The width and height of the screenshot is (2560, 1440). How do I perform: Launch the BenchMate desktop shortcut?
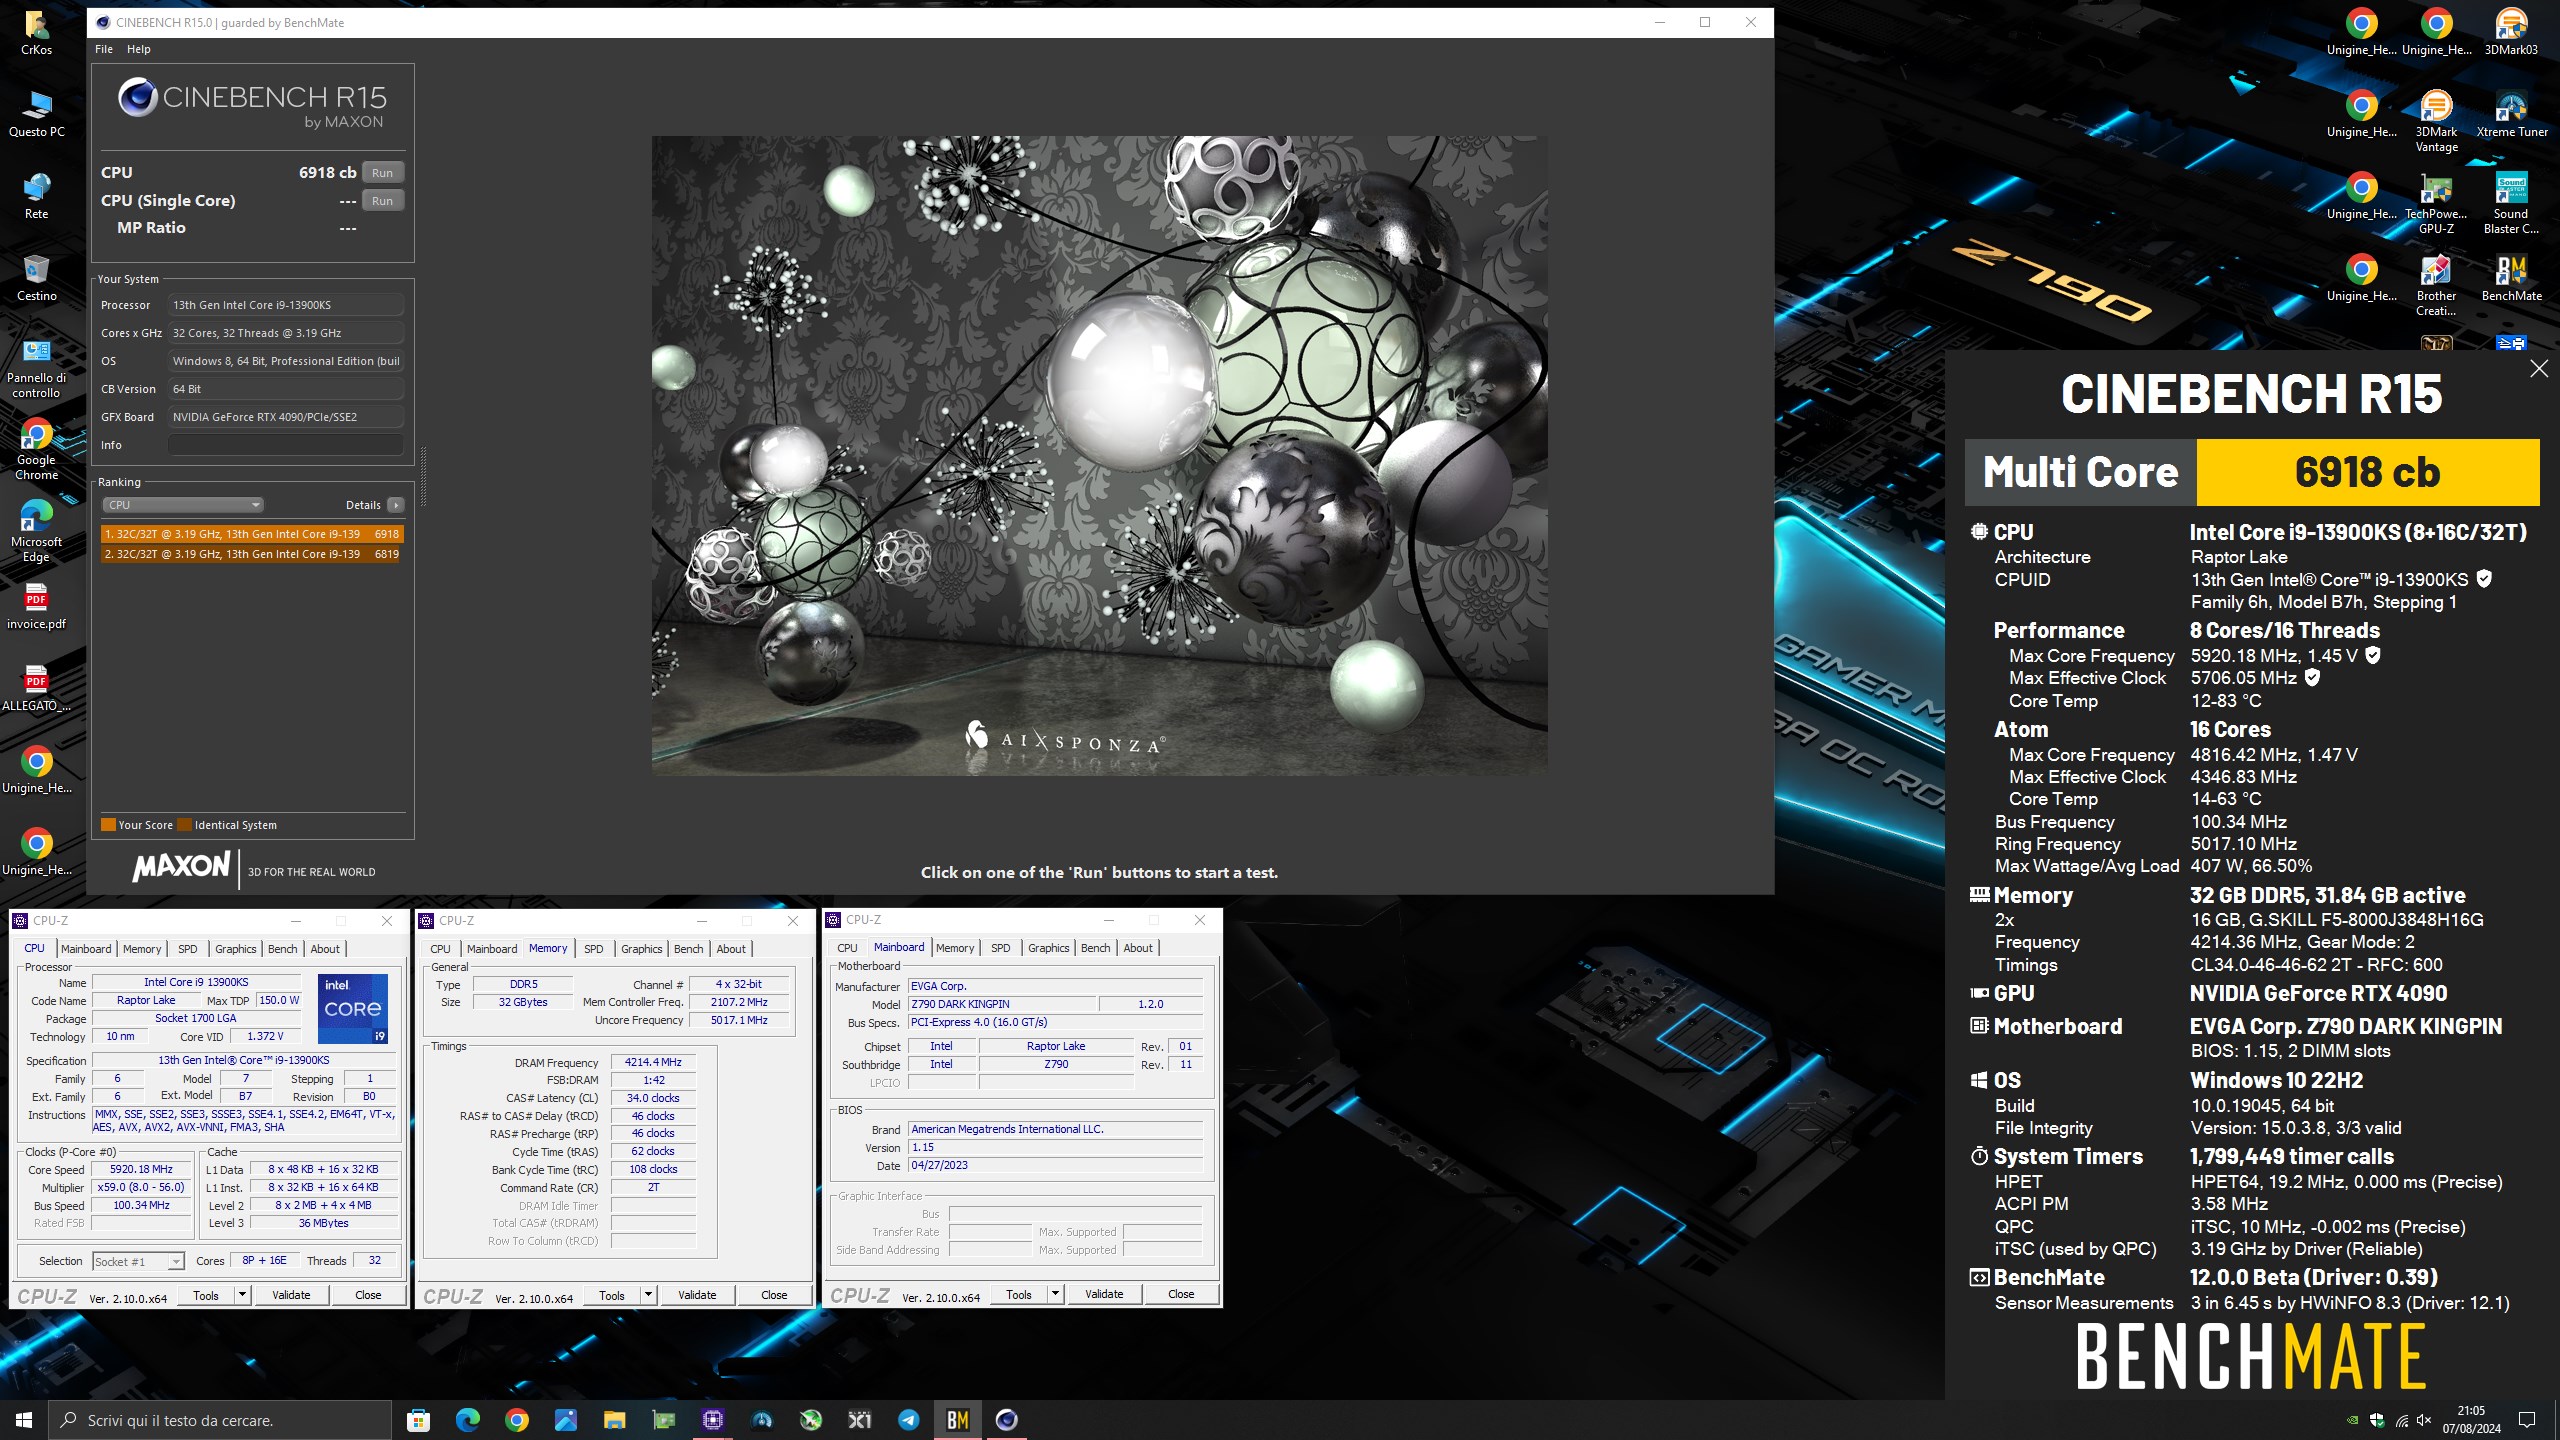point(2511,277)
